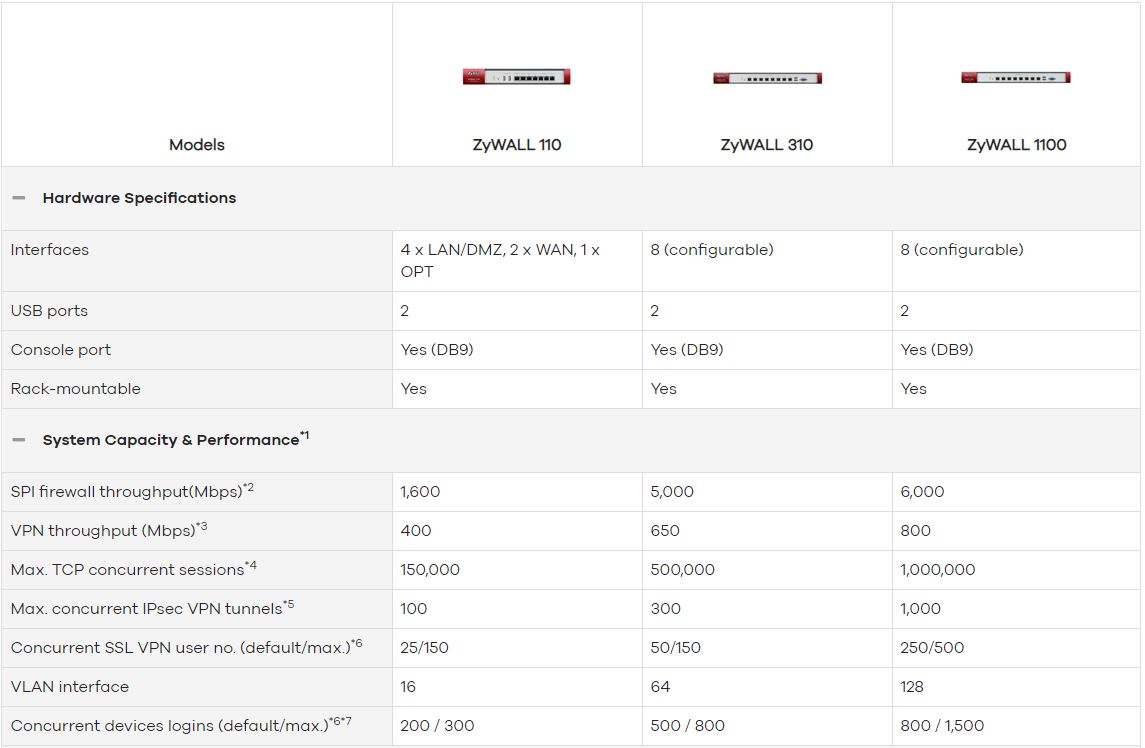
Task: Click the 128 VLAN interface value
Action: point(912,687)
